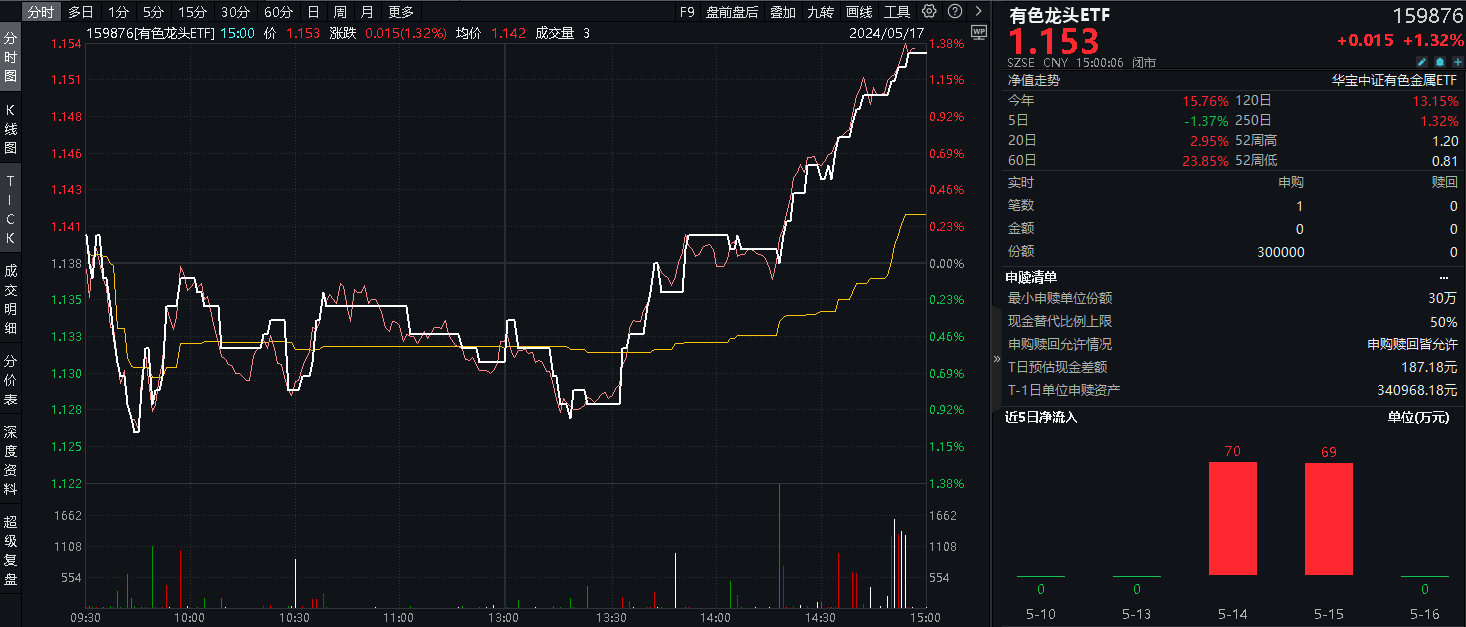This screenshot has height=627, width=1466.
Task: Click the 净值走势 header
Action: coord(1034,80)
